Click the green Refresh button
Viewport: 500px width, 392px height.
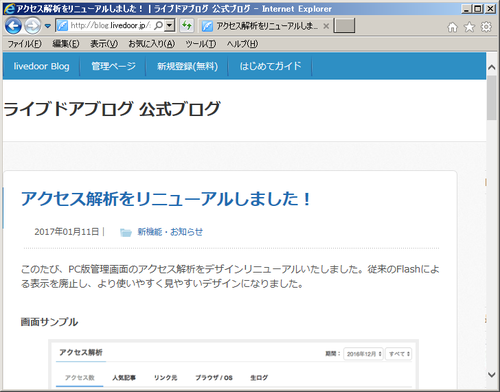187,25
